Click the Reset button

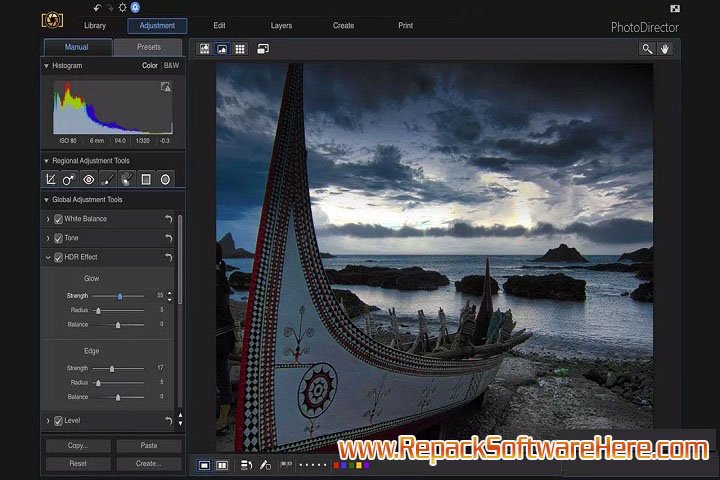point(78,464)
